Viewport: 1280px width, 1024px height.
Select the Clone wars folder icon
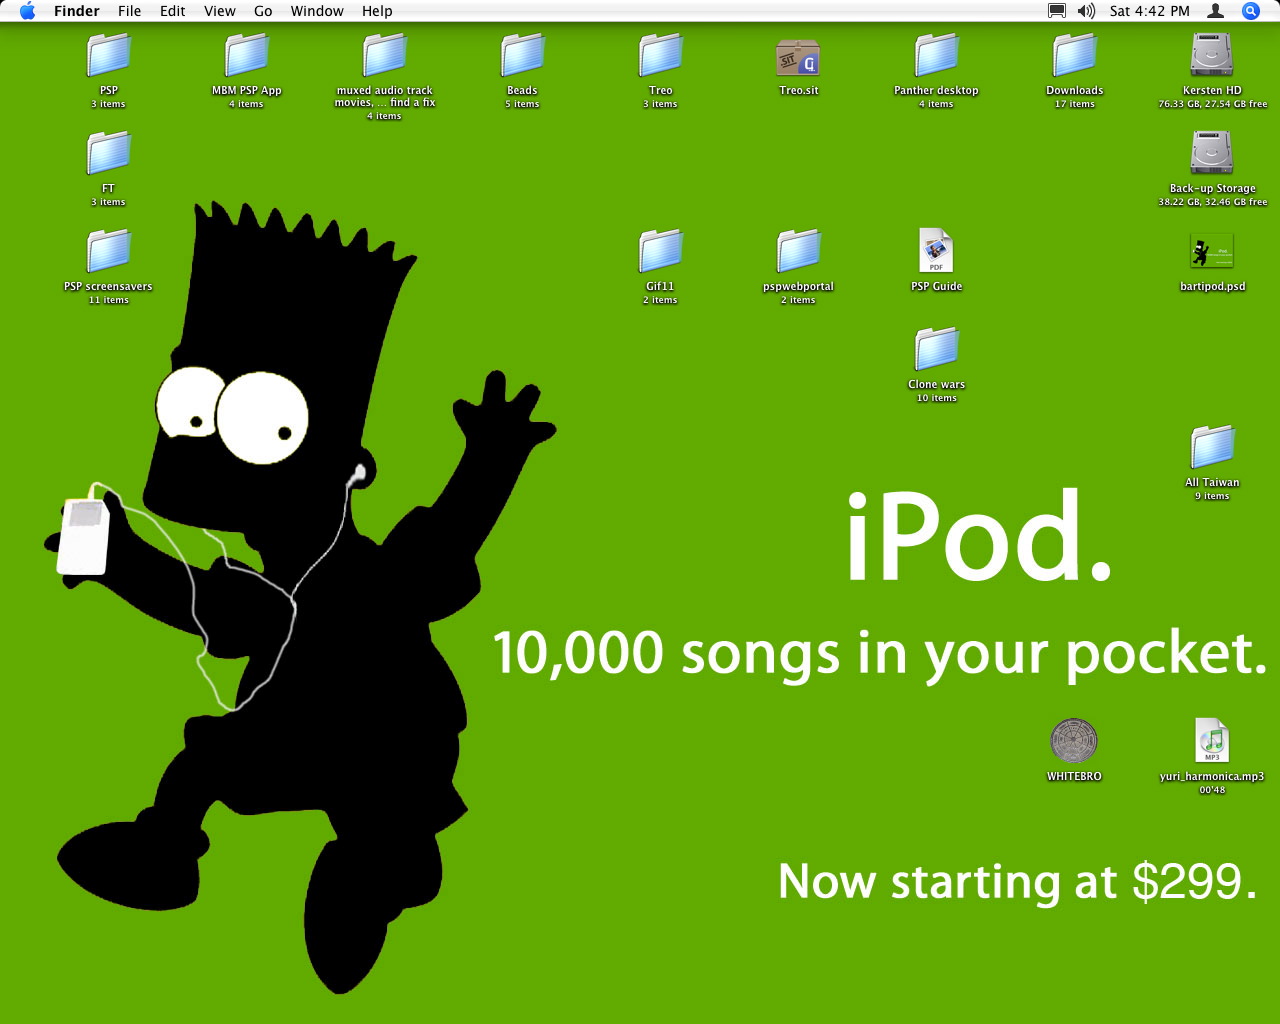(x=936, y=350)
